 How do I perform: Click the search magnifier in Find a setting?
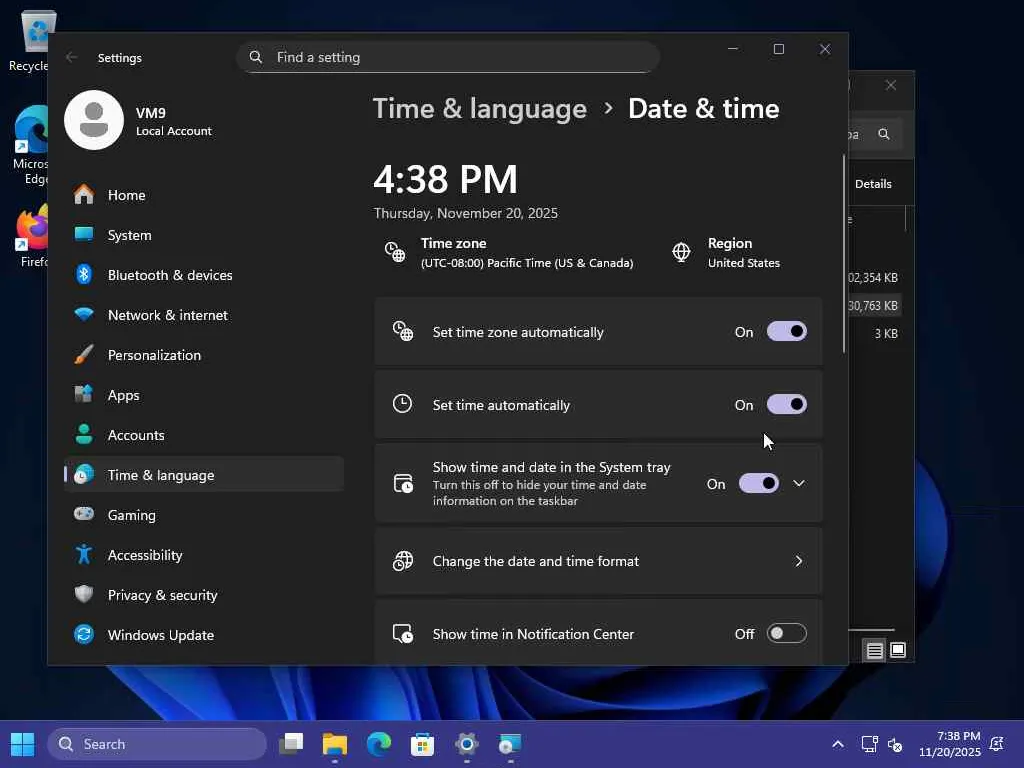[x=256, y=57]
